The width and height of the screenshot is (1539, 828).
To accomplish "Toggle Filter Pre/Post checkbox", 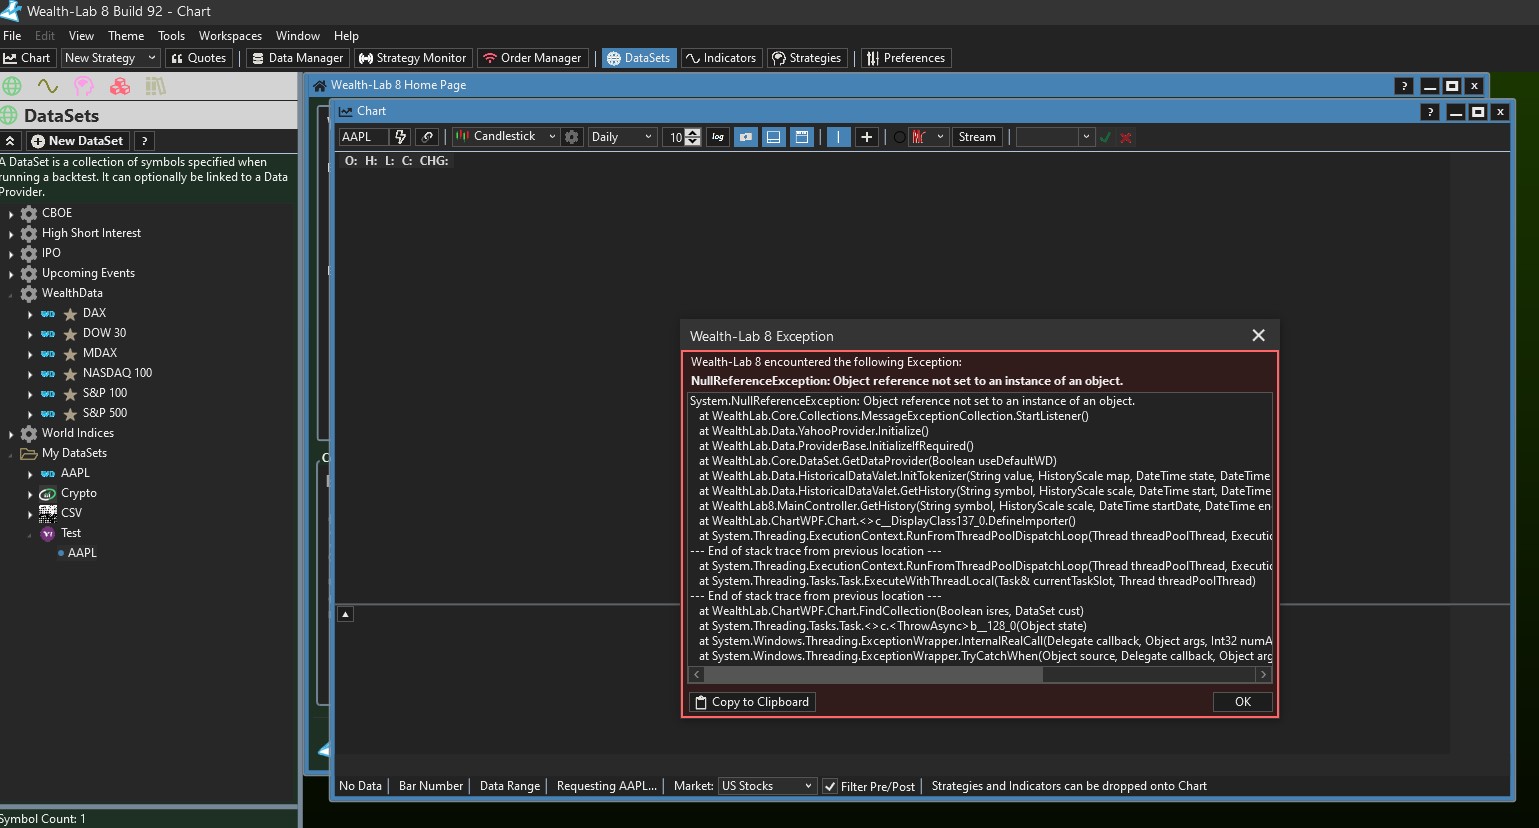I will [830, 786].
